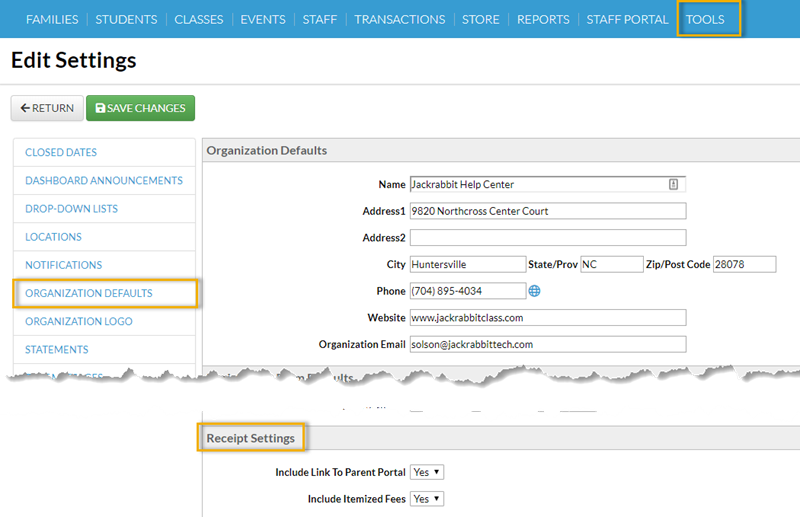Image resolution: width=800 pixels, height=517 pixels.
Task: Open the Families menu
Action: 52,19
